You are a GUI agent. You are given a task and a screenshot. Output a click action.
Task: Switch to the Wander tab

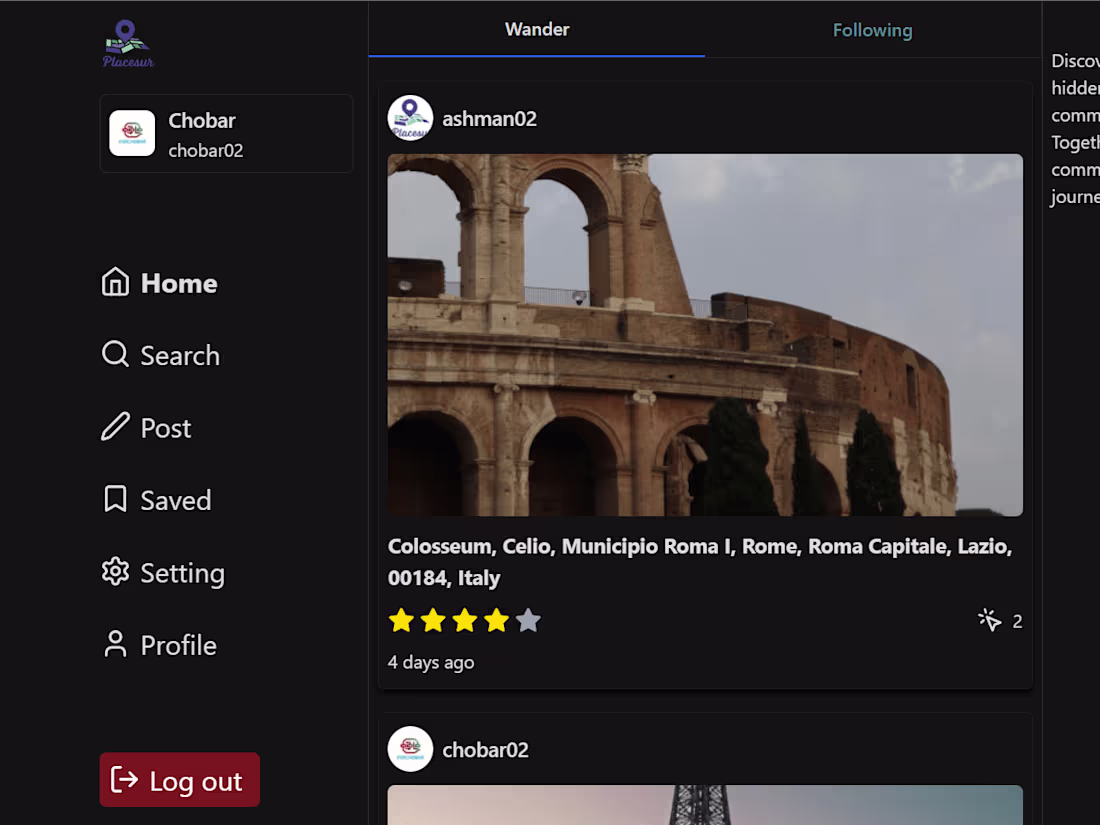click(x=537, y=29)
